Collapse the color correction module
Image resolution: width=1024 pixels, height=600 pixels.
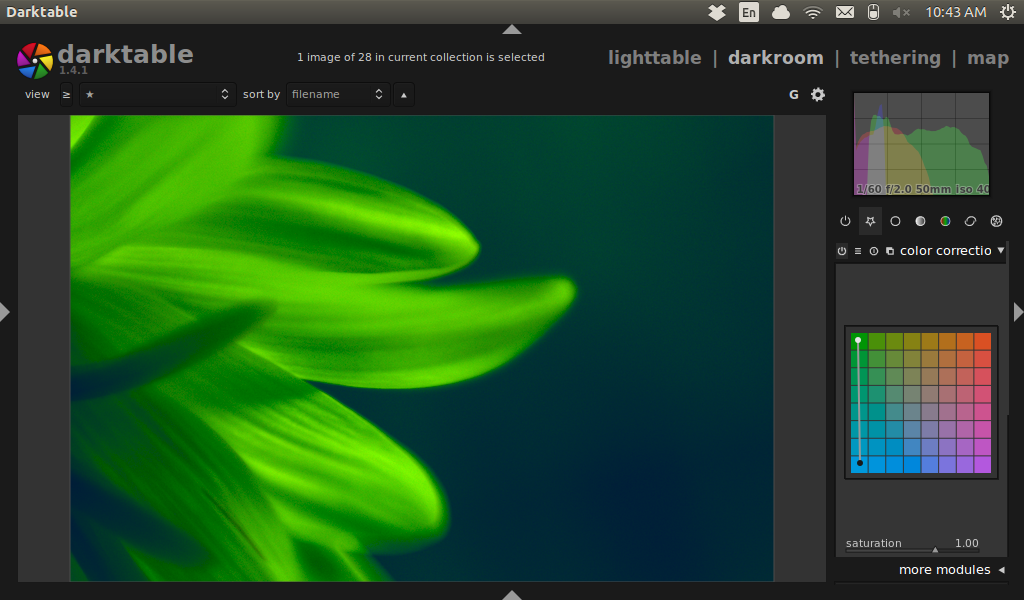coord(1001,251)
